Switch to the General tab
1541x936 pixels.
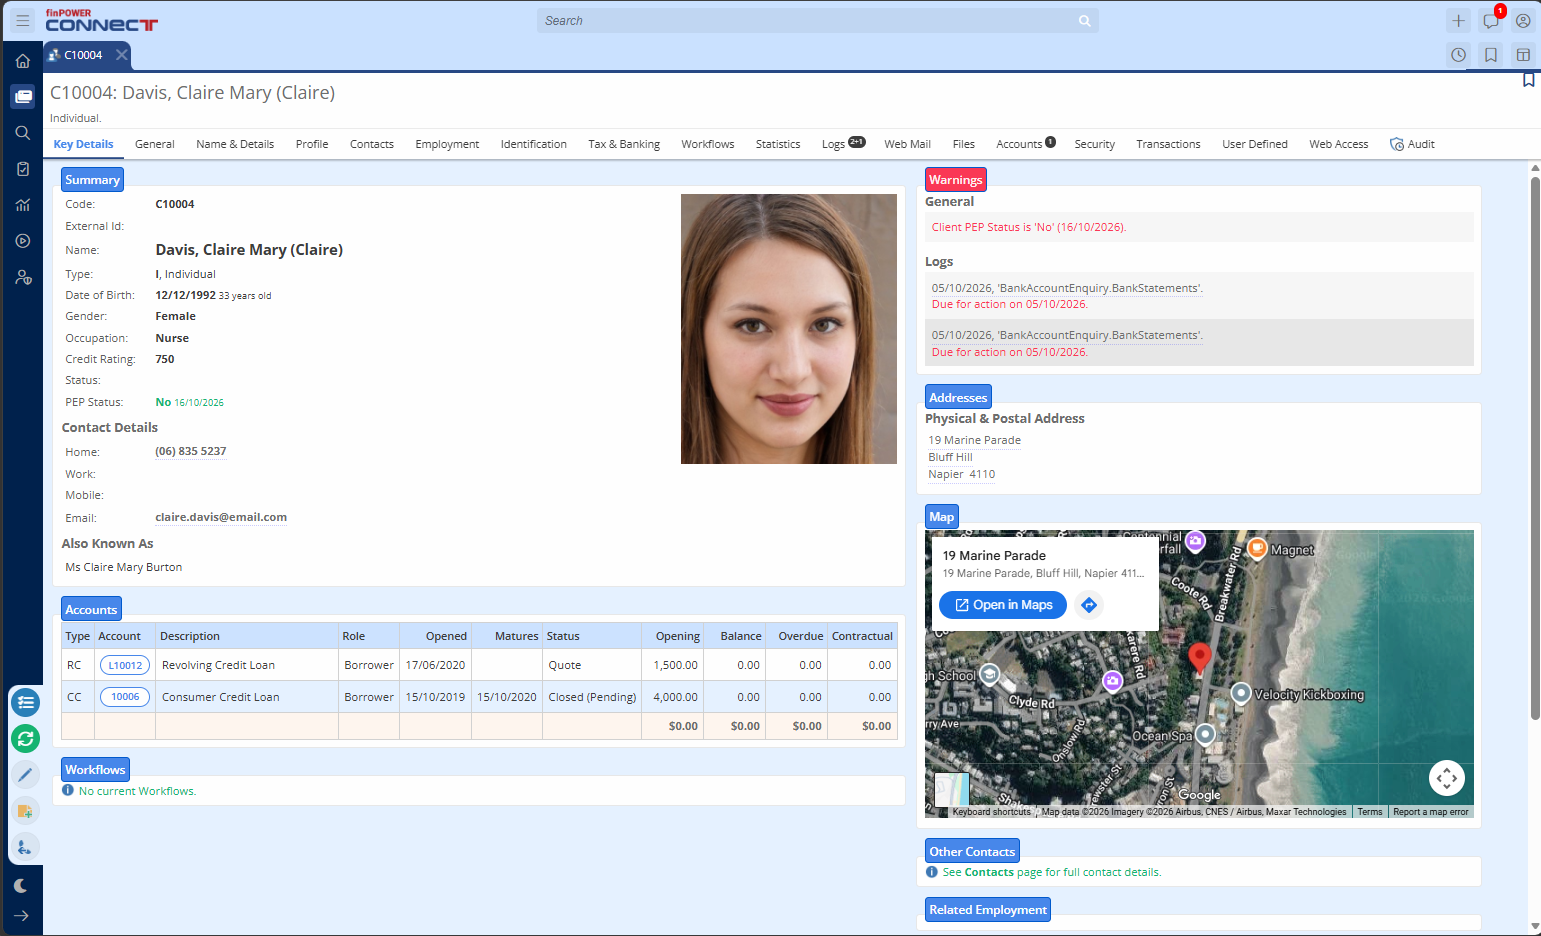point(155,144)
